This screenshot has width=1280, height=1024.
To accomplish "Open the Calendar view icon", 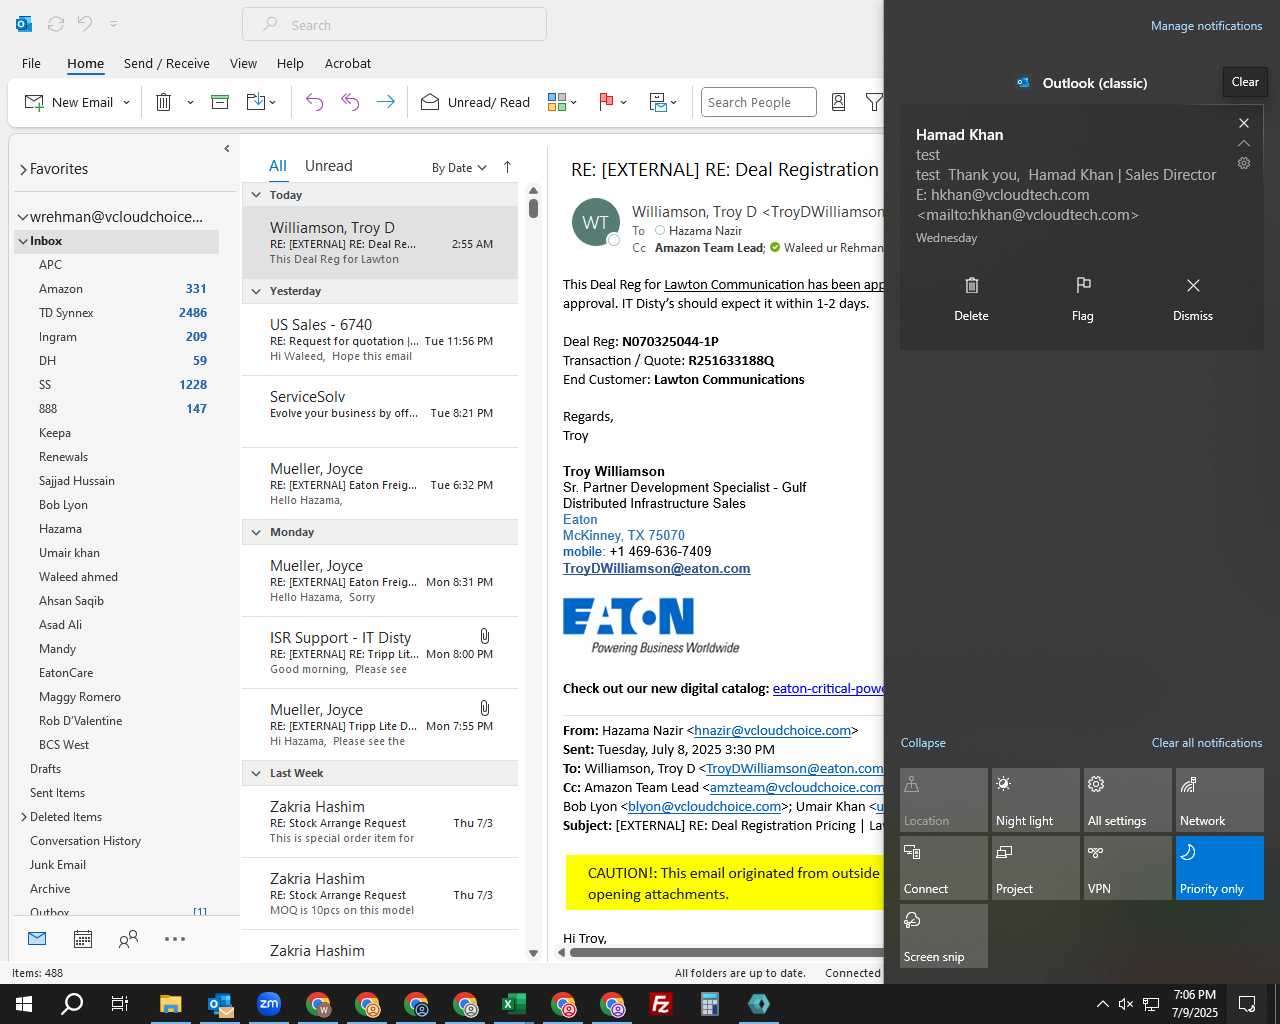I will [83, 939].
